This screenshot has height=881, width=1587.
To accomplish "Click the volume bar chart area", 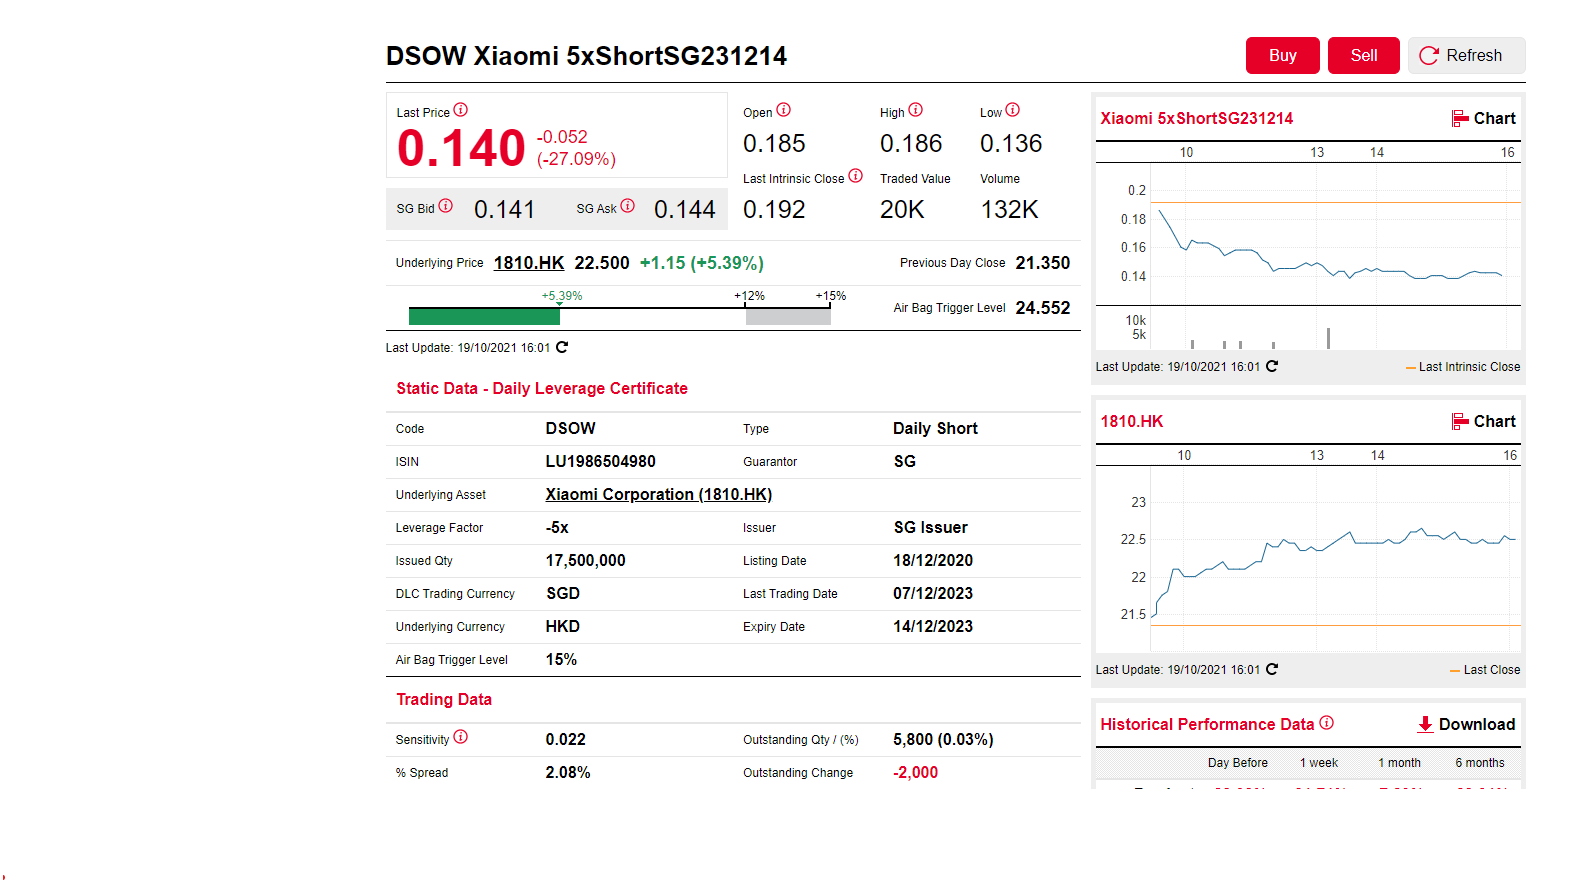I will coord(1335,328).
